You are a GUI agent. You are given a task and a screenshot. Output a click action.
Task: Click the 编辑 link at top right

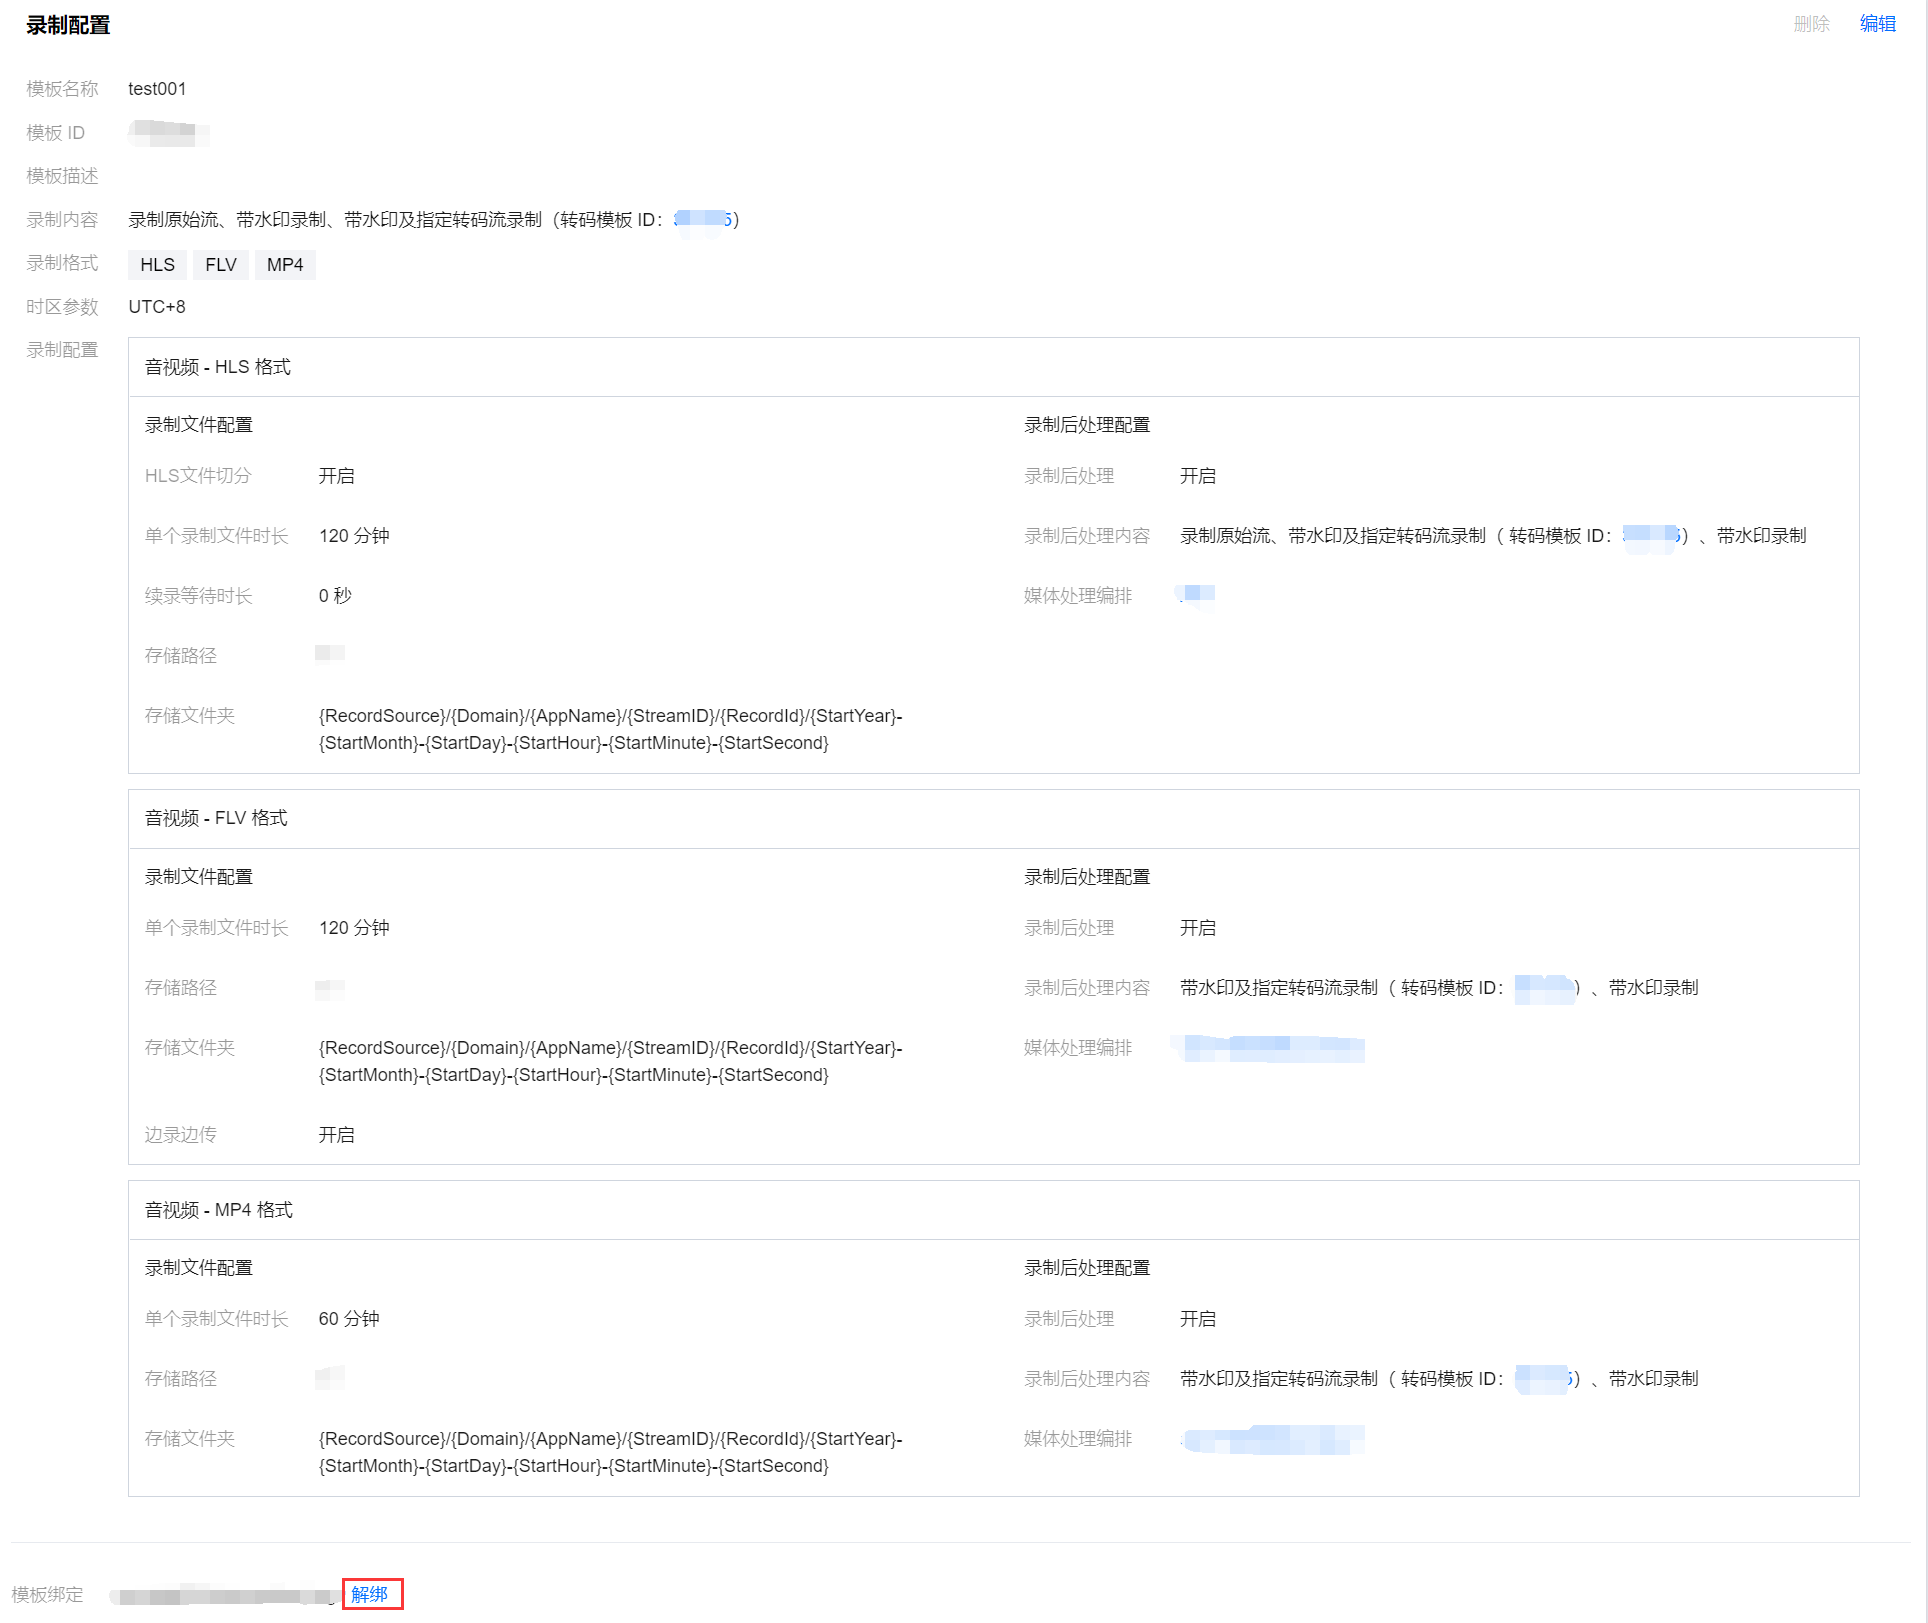1877,24
